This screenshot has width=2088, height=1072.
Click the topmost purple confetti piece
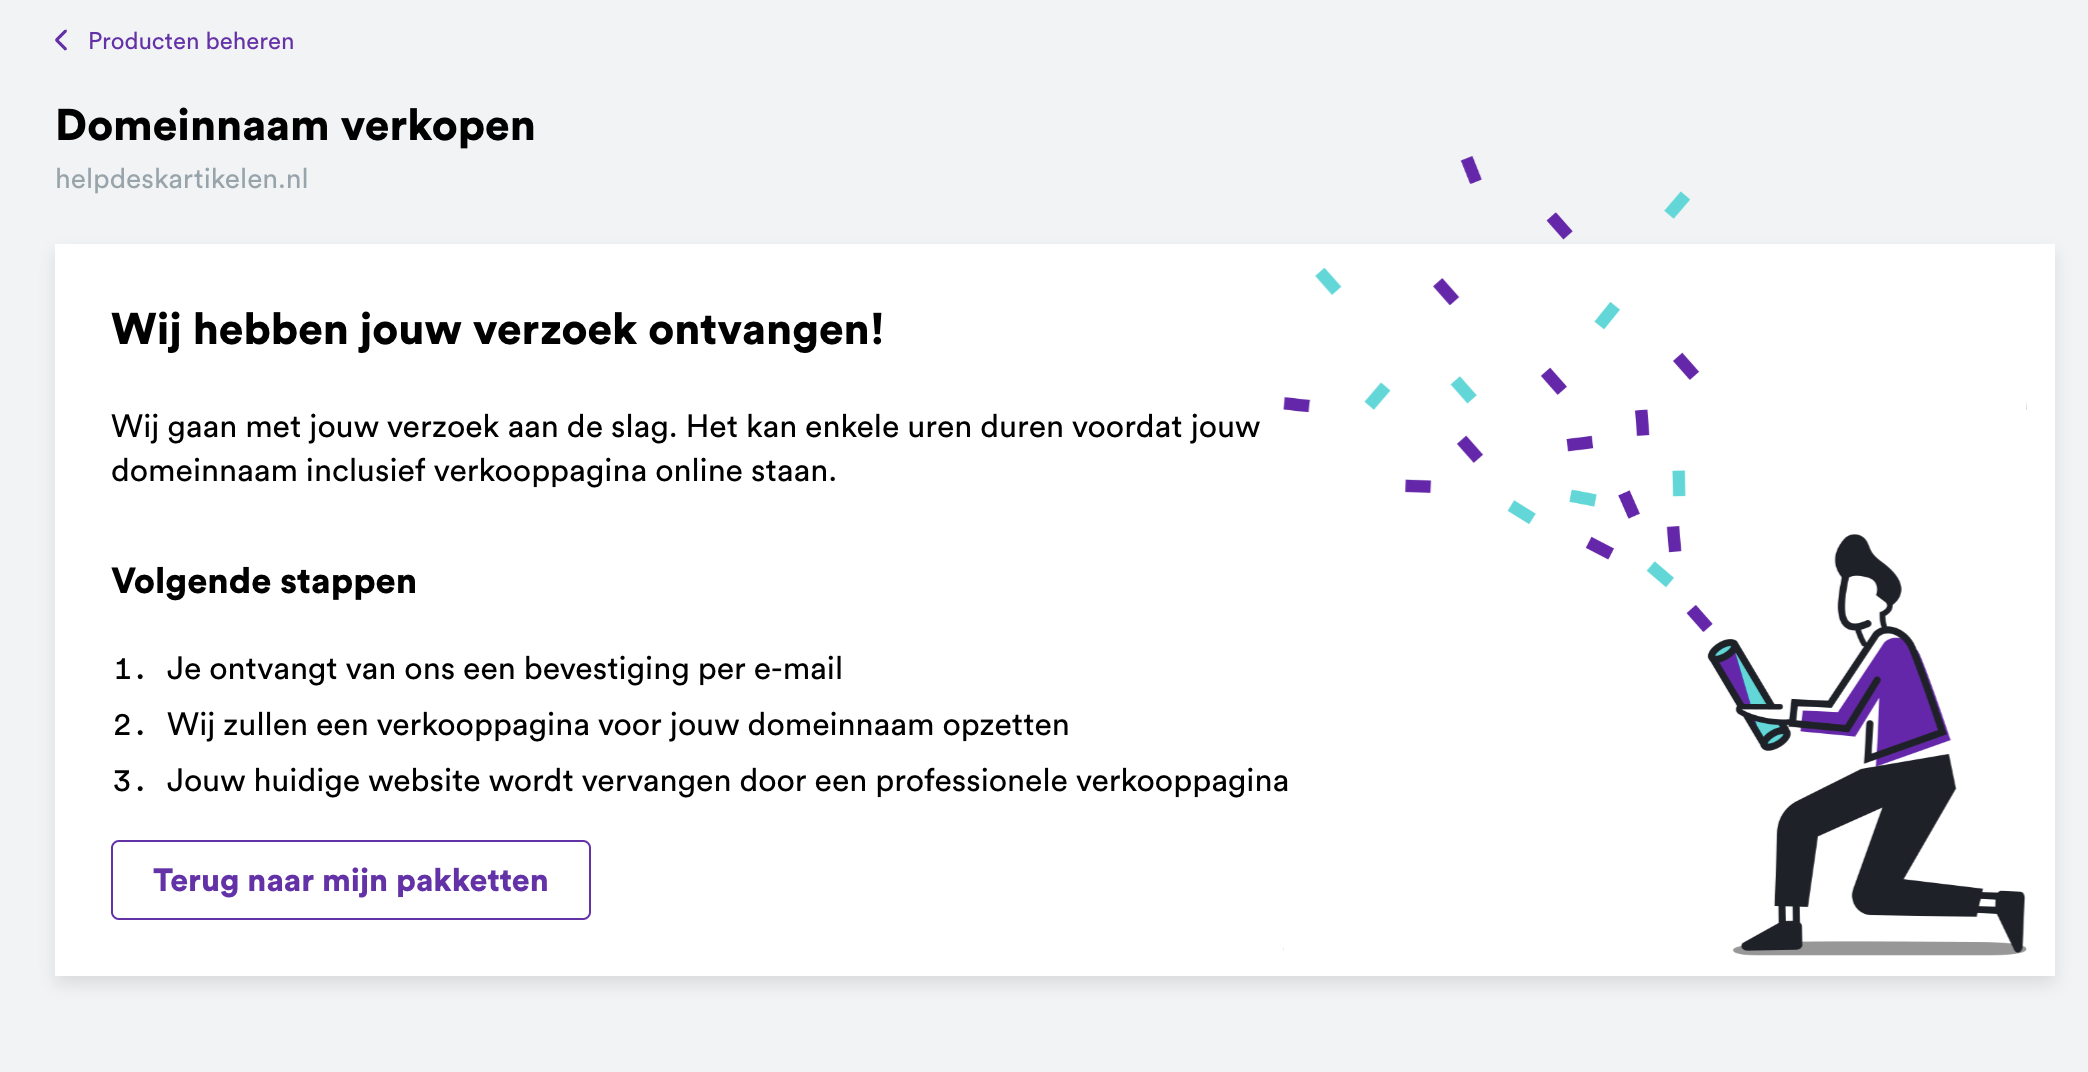1471,170
